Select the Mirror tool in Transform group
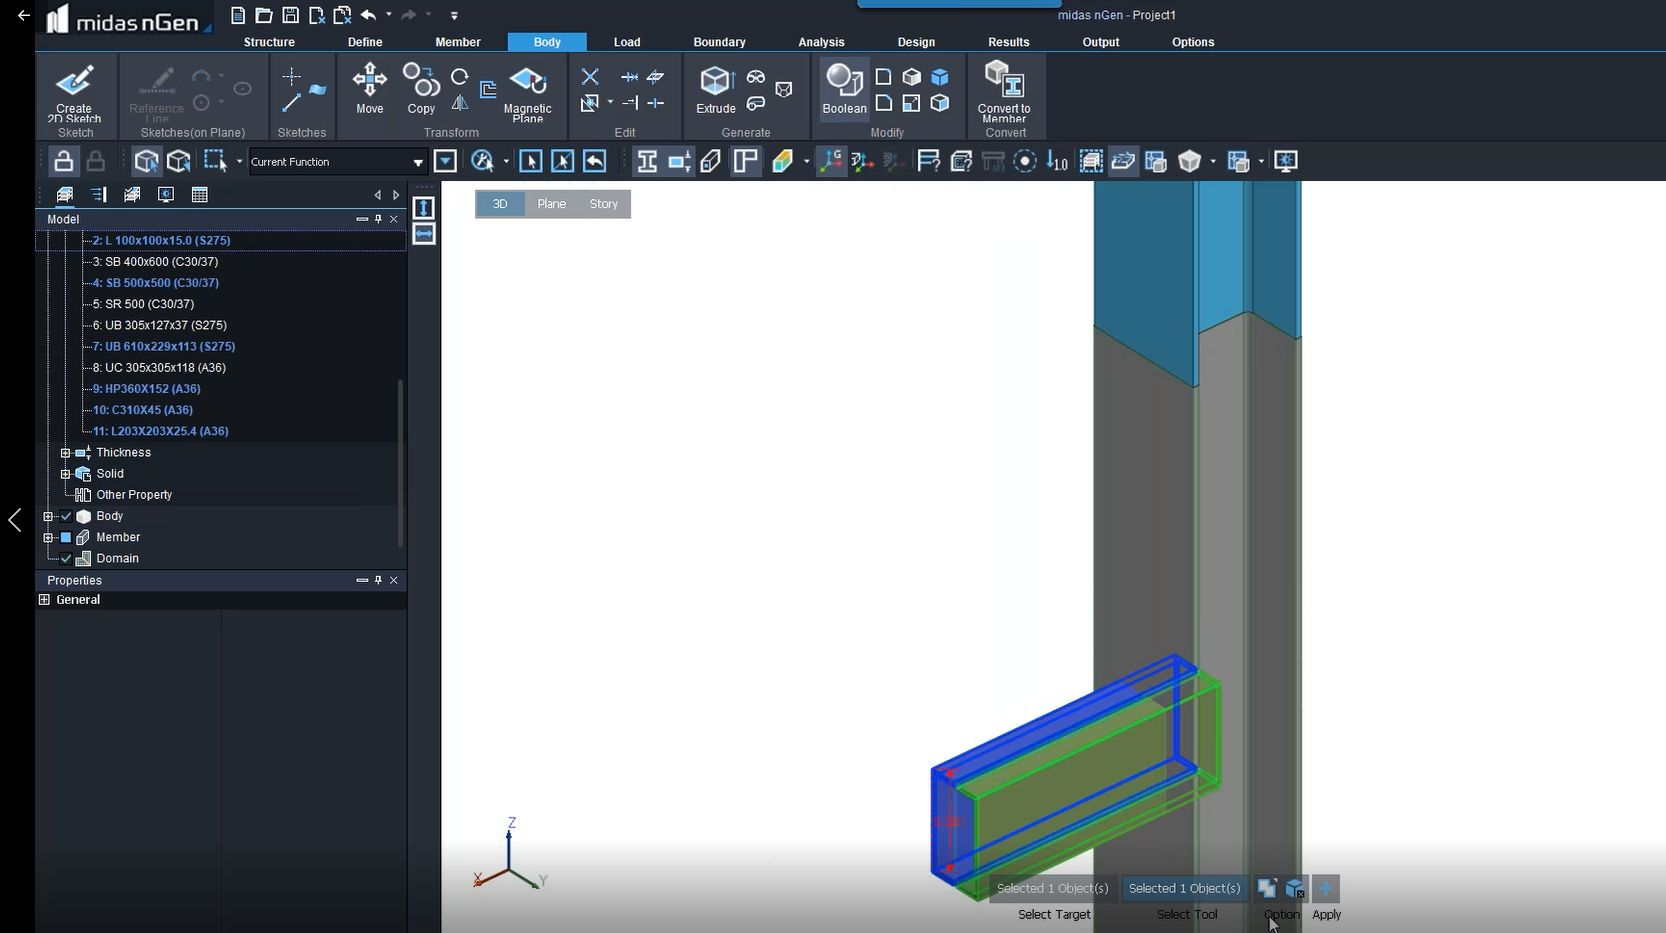The image size is (1666, 933). pos(460,101)
